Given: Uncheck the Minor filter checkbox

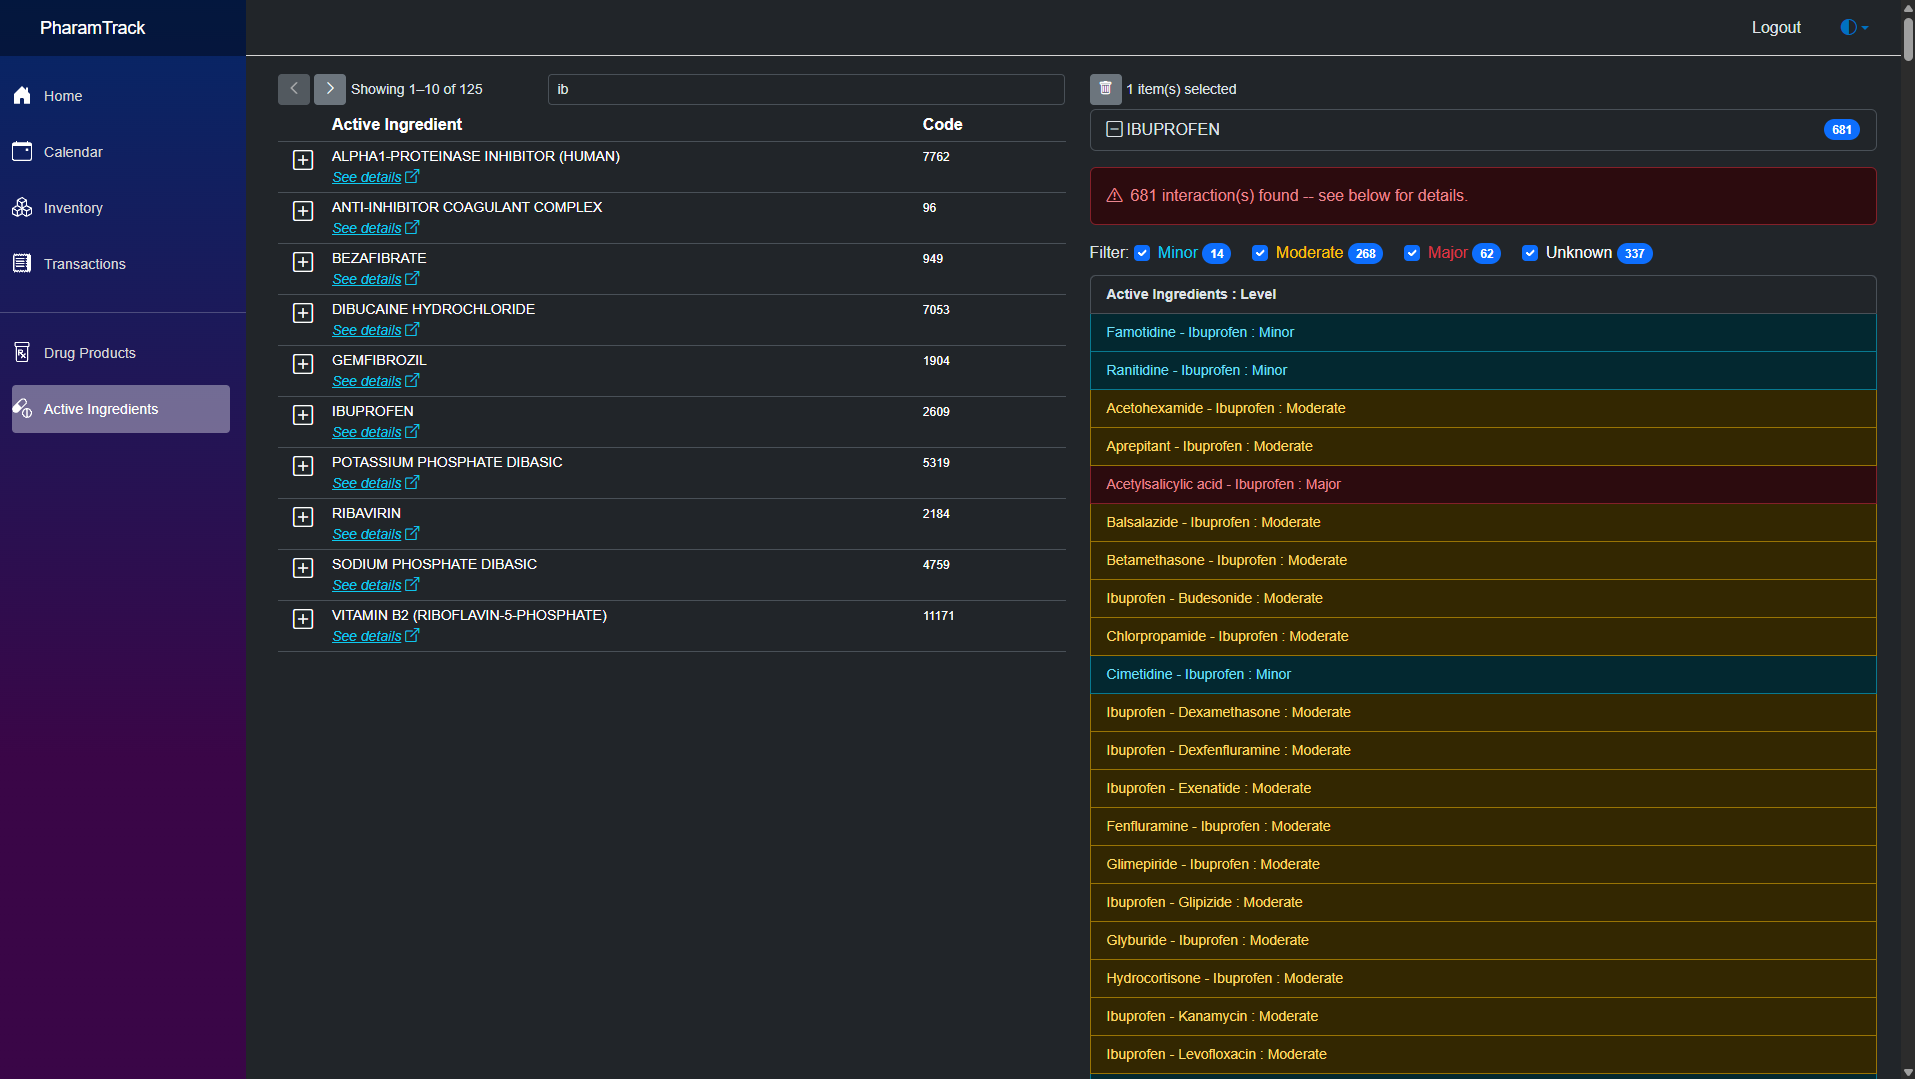Looking at the screenshot, I should (1142, 253).
